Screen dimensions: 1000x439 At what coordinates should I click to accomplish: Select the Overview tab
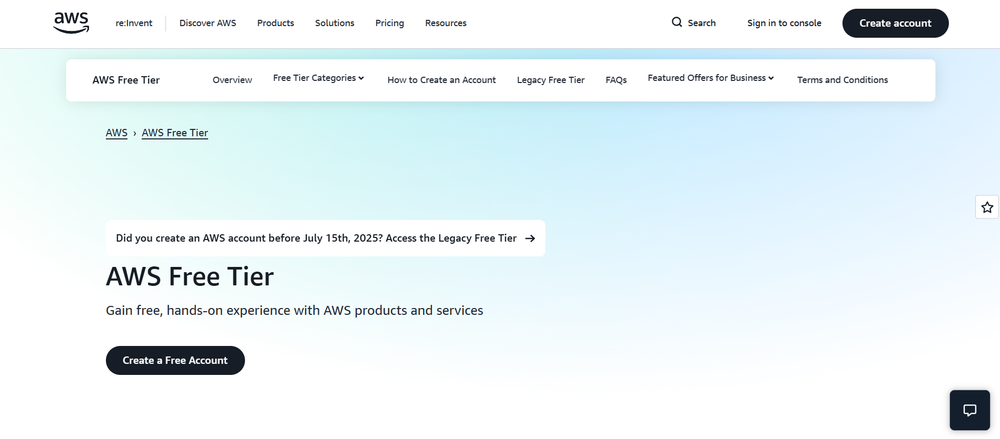coord(232,80)
